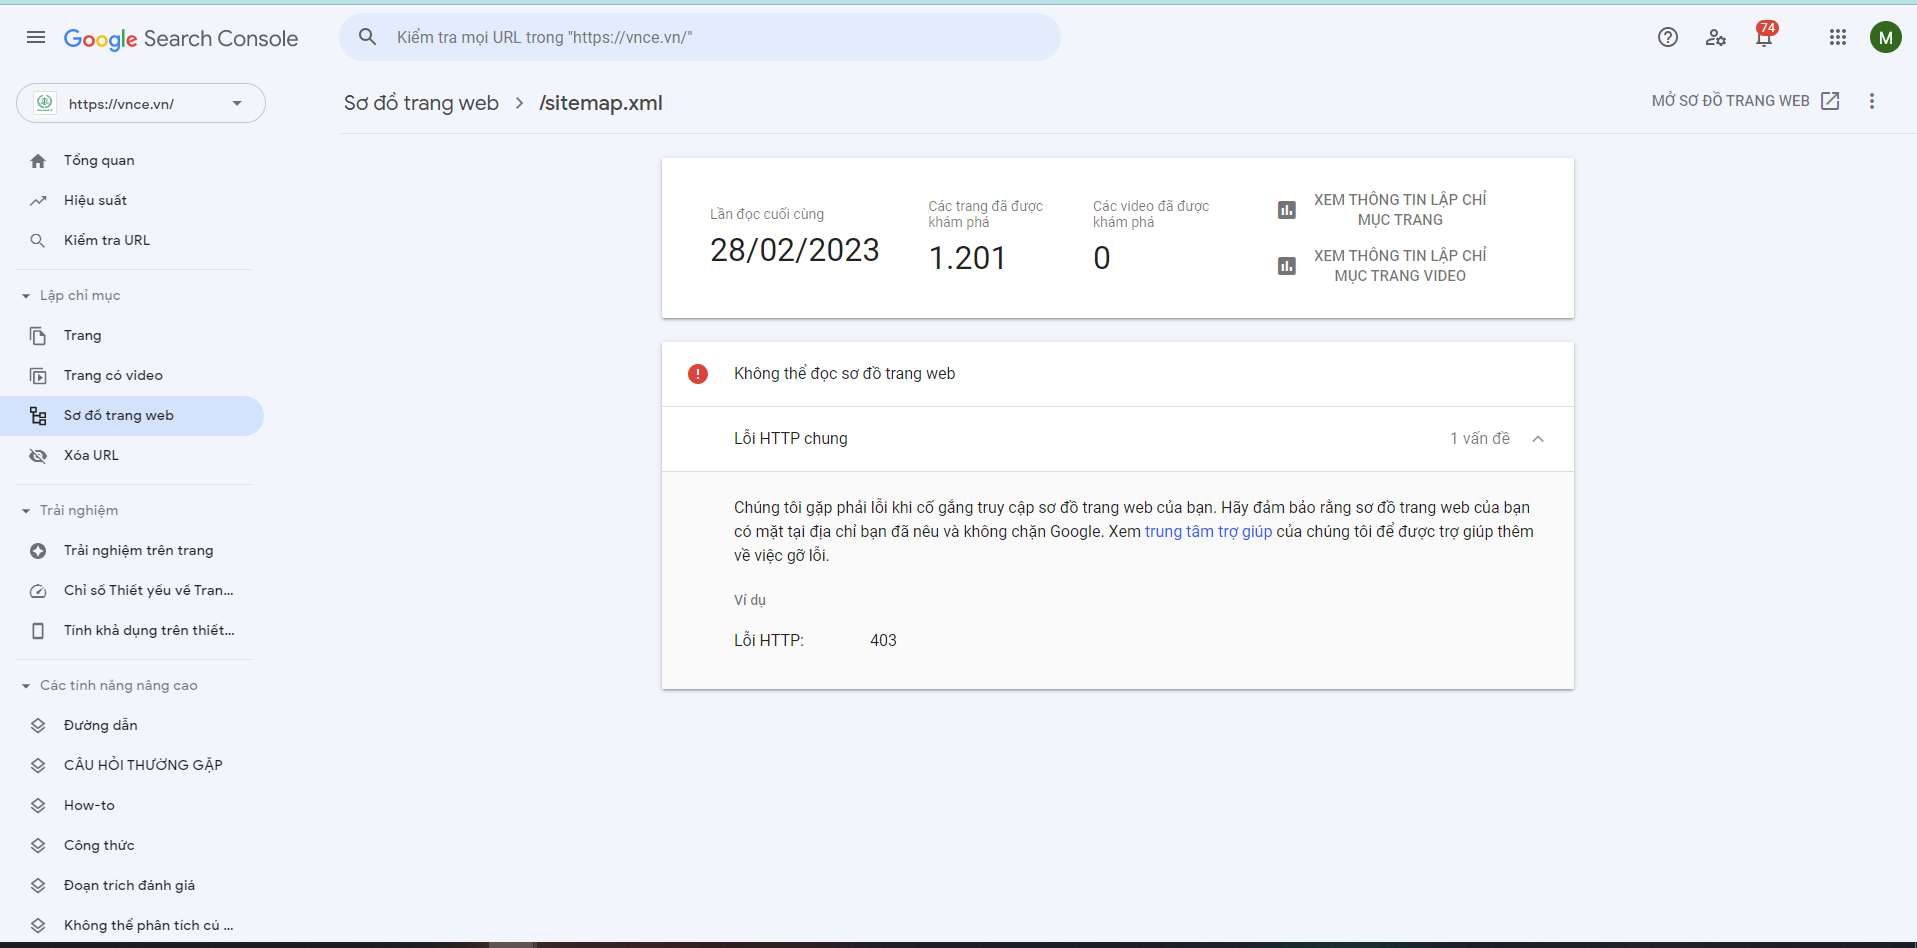The image size is (1917, 948).
Task: Click the open-in-new-tab icon beside MỞ SƠ ĐỒ TRANG WEB
Action: (1830, 101)
